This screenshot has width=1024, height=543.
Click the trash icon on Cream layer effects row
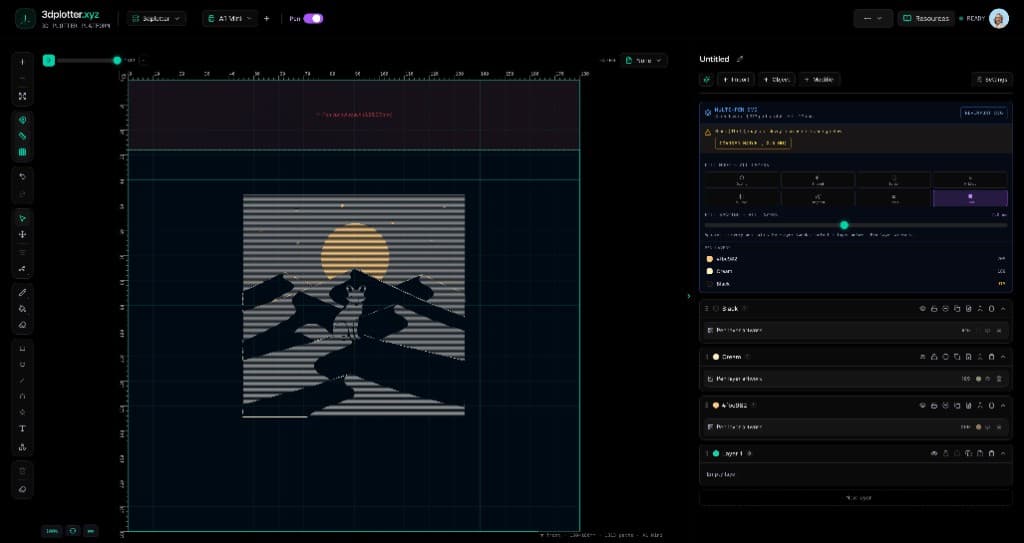[x=999, y=378]
